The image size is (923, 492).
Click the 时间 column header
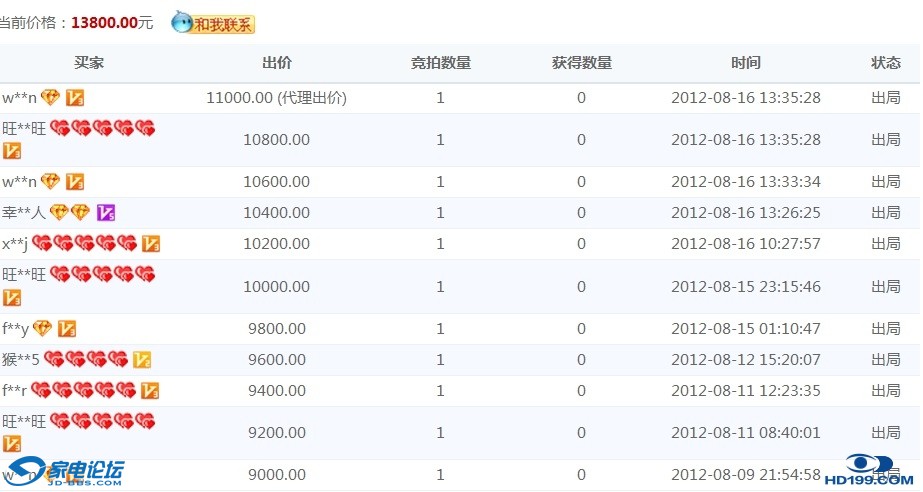point(745,63)
